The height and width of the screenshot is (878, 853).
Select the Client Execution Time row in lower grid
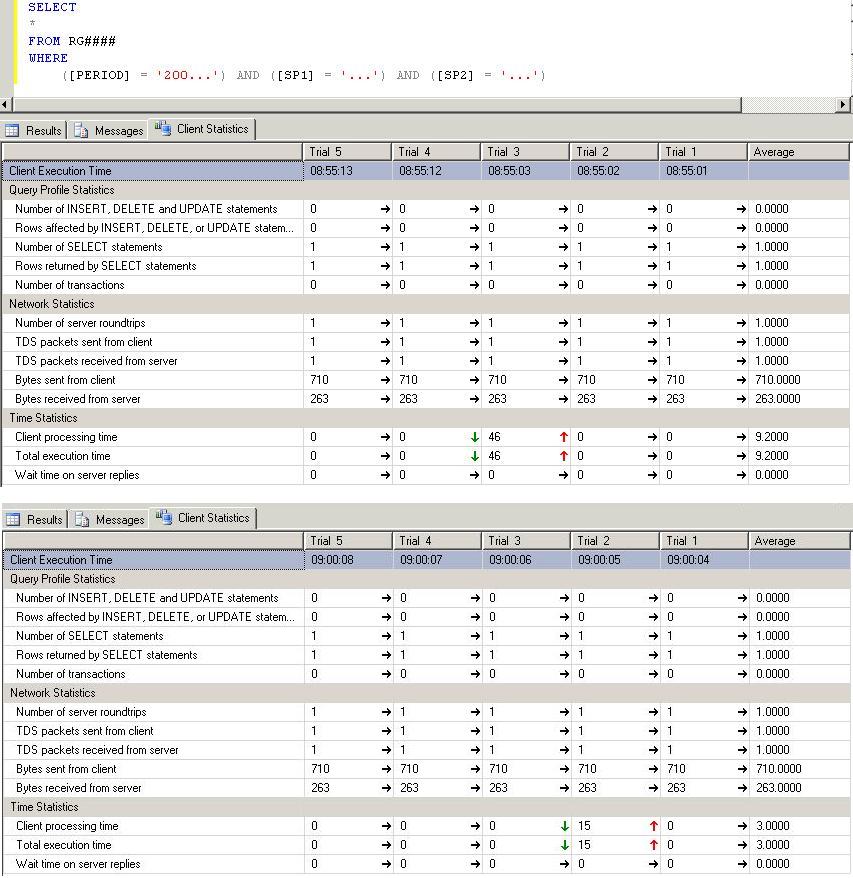pyautogui.click(x=152, y=560)
